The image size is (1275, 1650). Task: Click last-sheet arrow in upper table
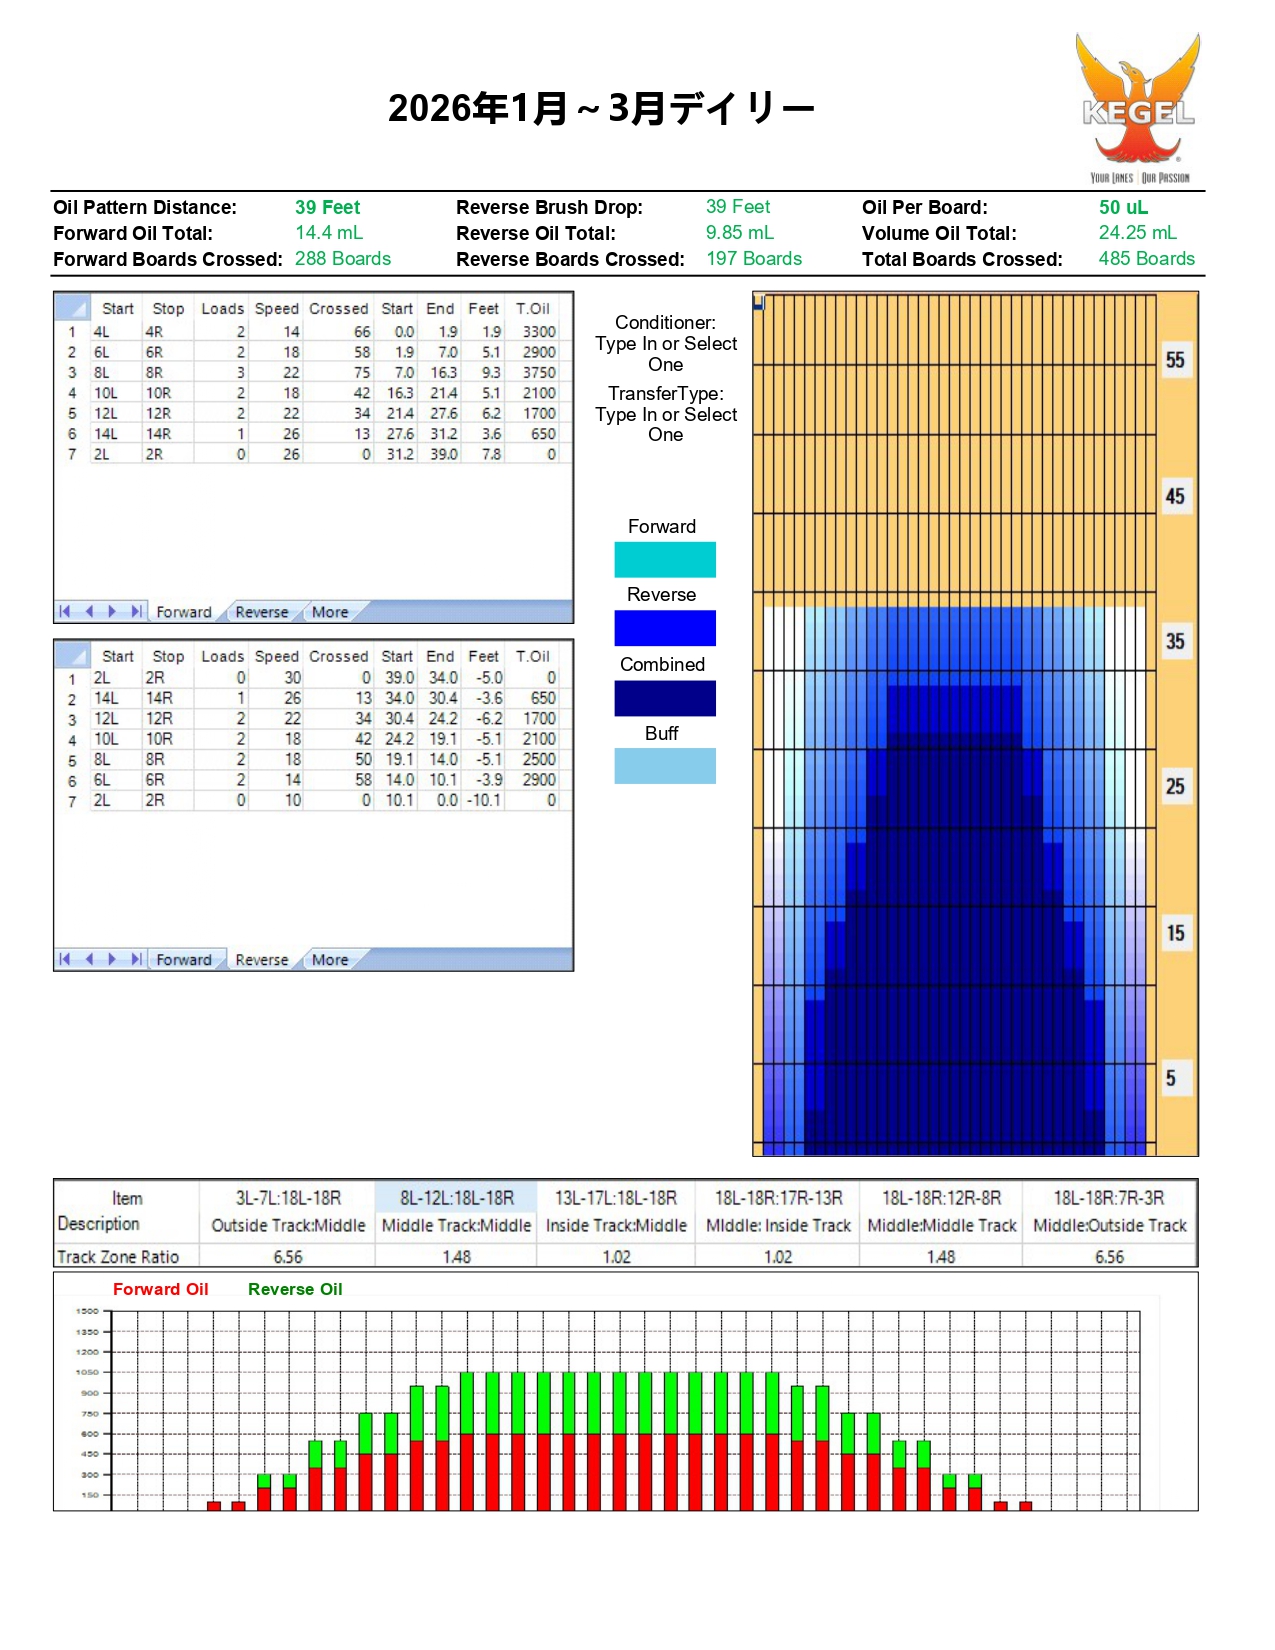(136, 611)
